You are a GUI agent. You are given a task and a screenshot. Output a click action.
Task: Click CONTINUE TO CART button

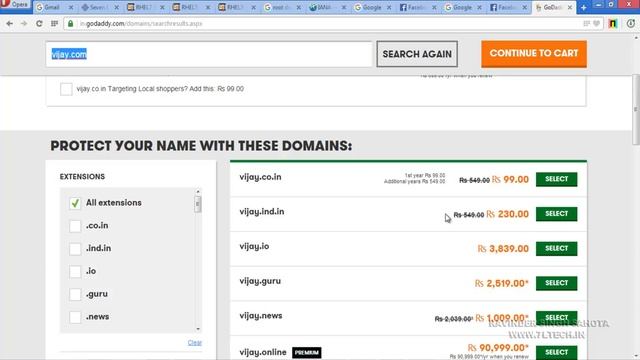point(534,53)
